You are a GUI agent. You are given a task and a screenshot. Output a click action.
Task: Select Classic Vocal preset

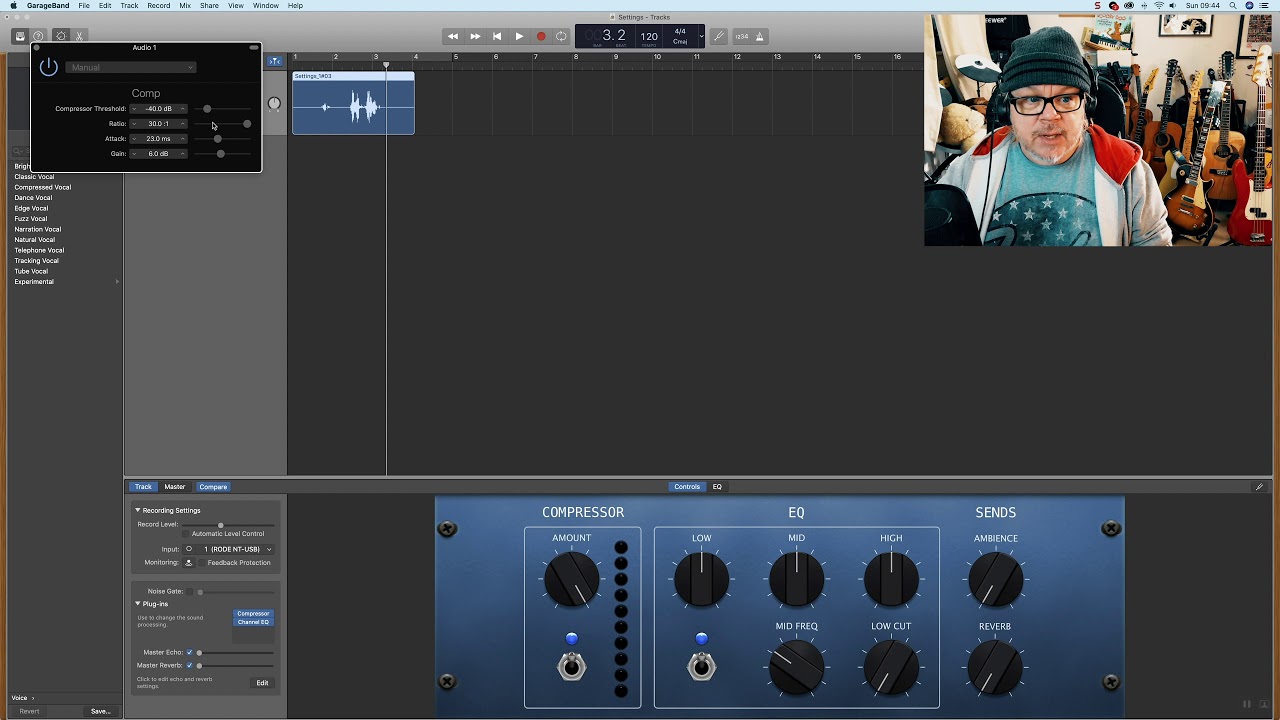(x=34, y=177)
